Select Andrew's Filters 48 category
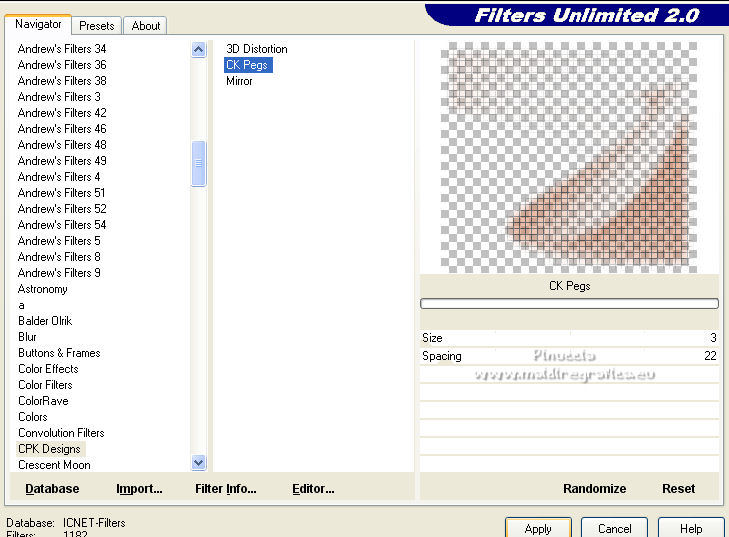729x537 pixels. (62, 145)
